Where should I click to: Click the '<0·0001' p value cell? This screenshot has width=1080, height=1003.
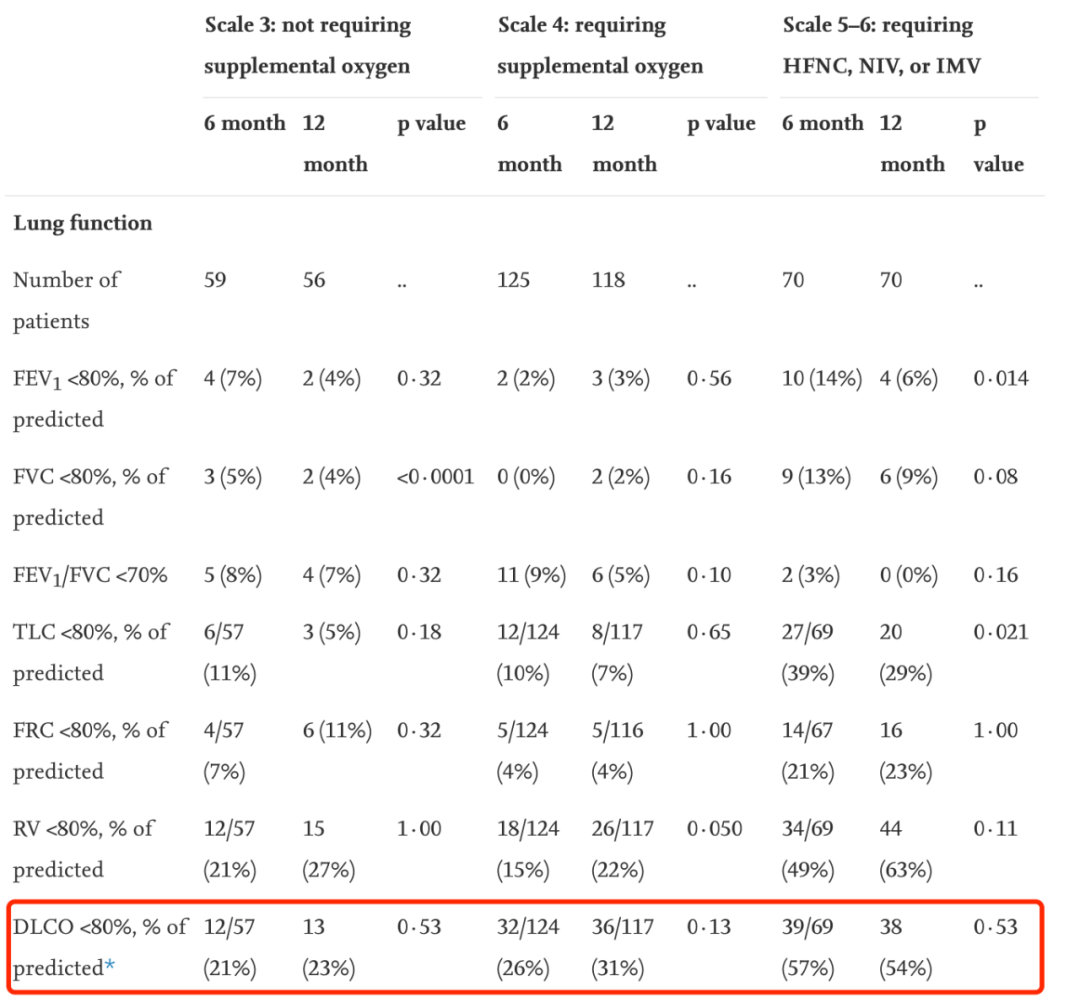[435, 477]
